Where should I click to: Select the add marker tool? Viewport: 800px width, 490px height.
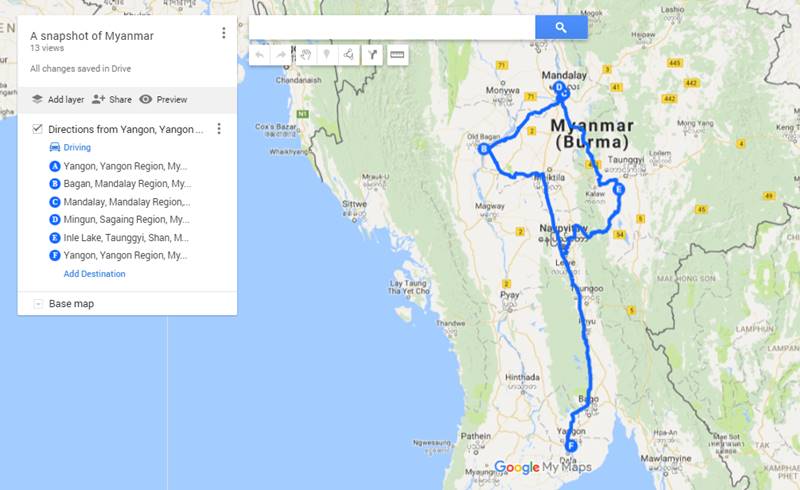coord(327,55)
